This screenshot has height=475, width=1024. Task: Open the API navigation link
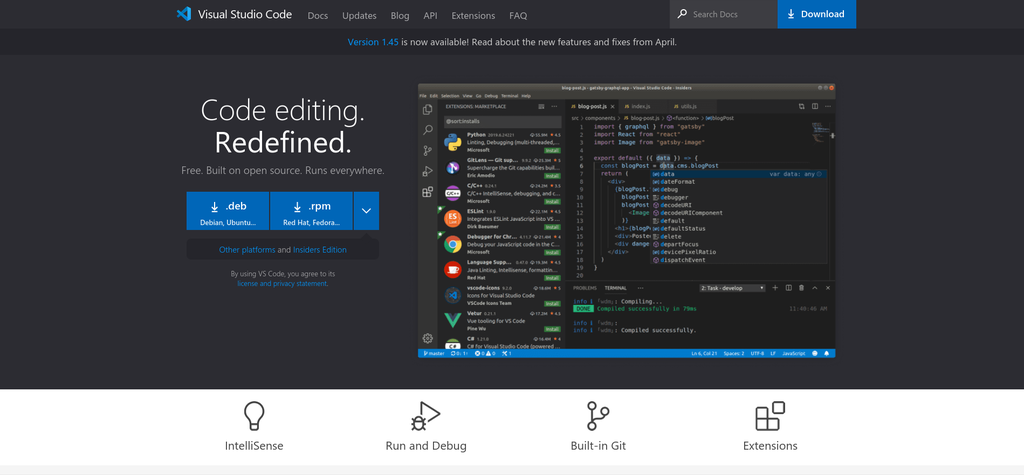point(430,16)
